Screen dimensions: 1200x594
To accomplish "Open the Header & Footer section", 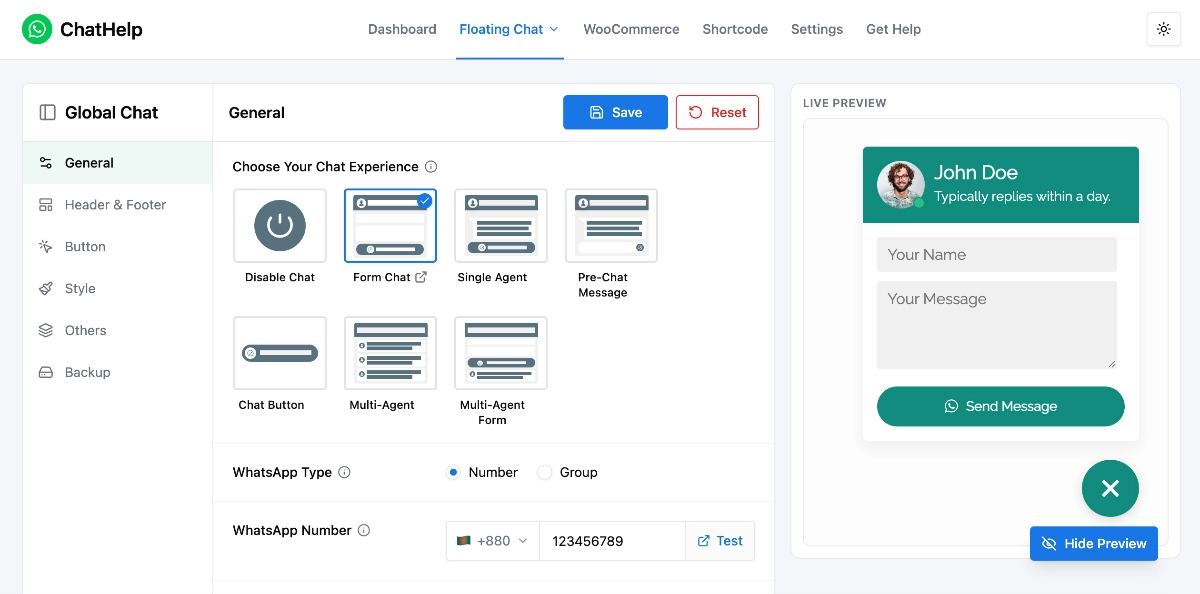I will tap(118, 205).
